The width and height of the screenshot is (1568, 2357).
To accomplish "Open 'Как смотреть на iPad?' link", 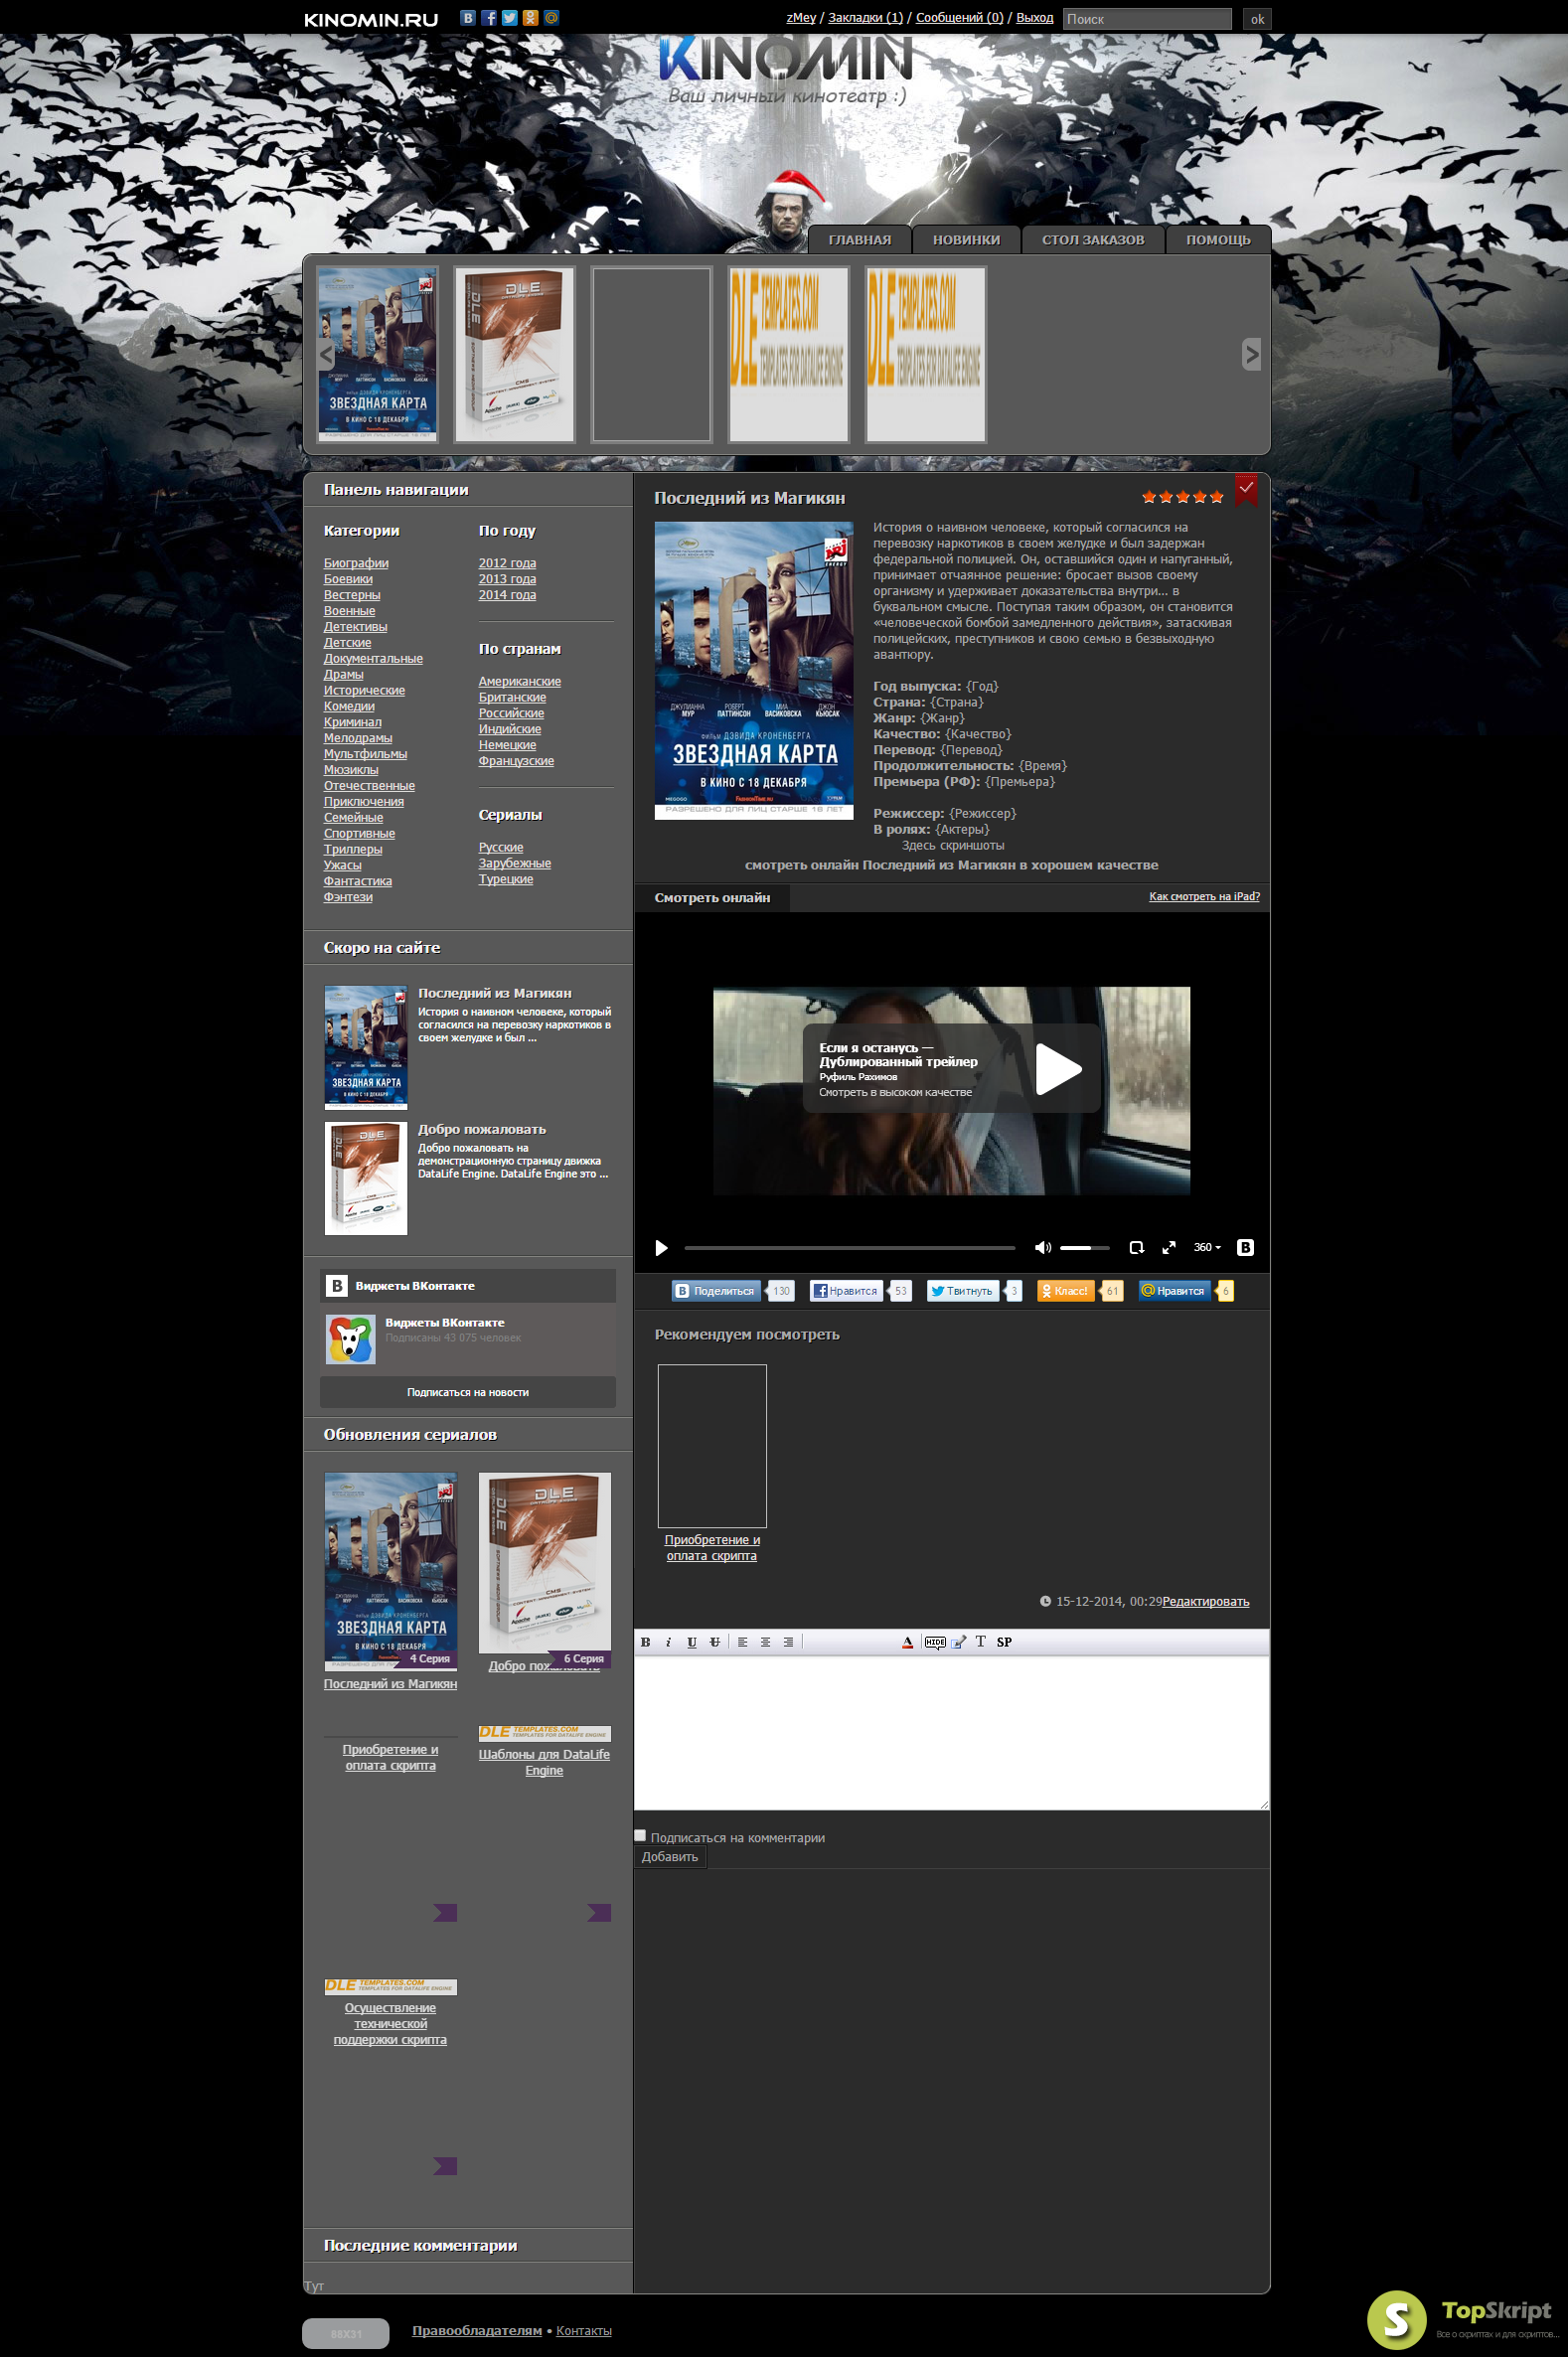I will point(1204,897).
